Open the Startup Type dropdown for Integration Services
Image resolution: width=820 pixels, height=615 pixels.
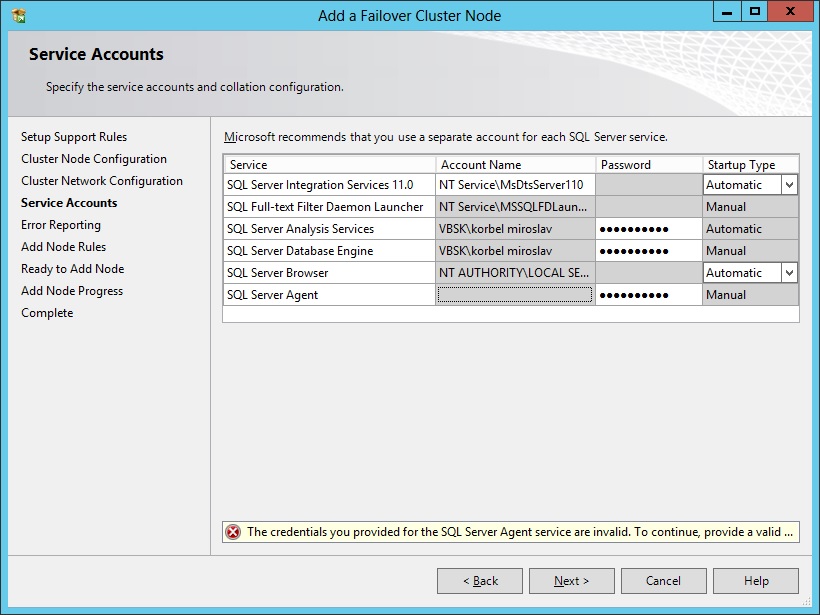(x=789, y=184)
